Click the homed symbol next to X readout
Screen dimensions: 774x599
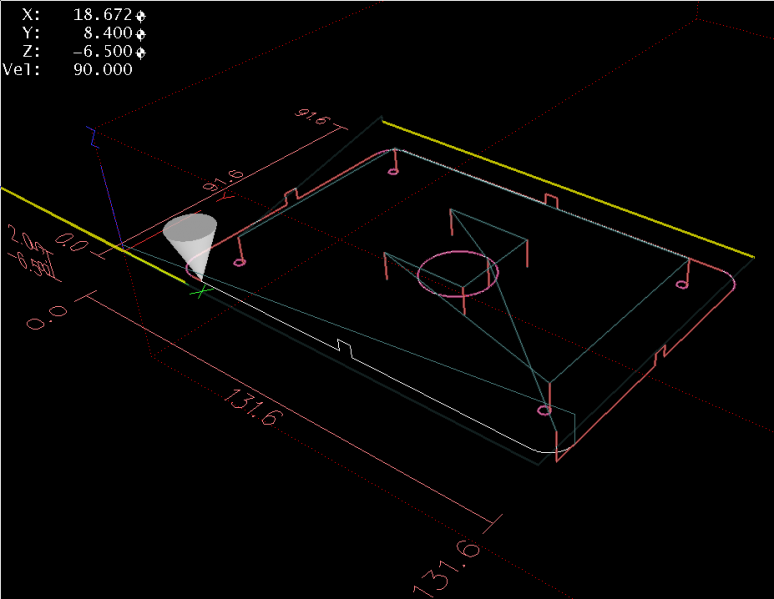coord(141,16)
